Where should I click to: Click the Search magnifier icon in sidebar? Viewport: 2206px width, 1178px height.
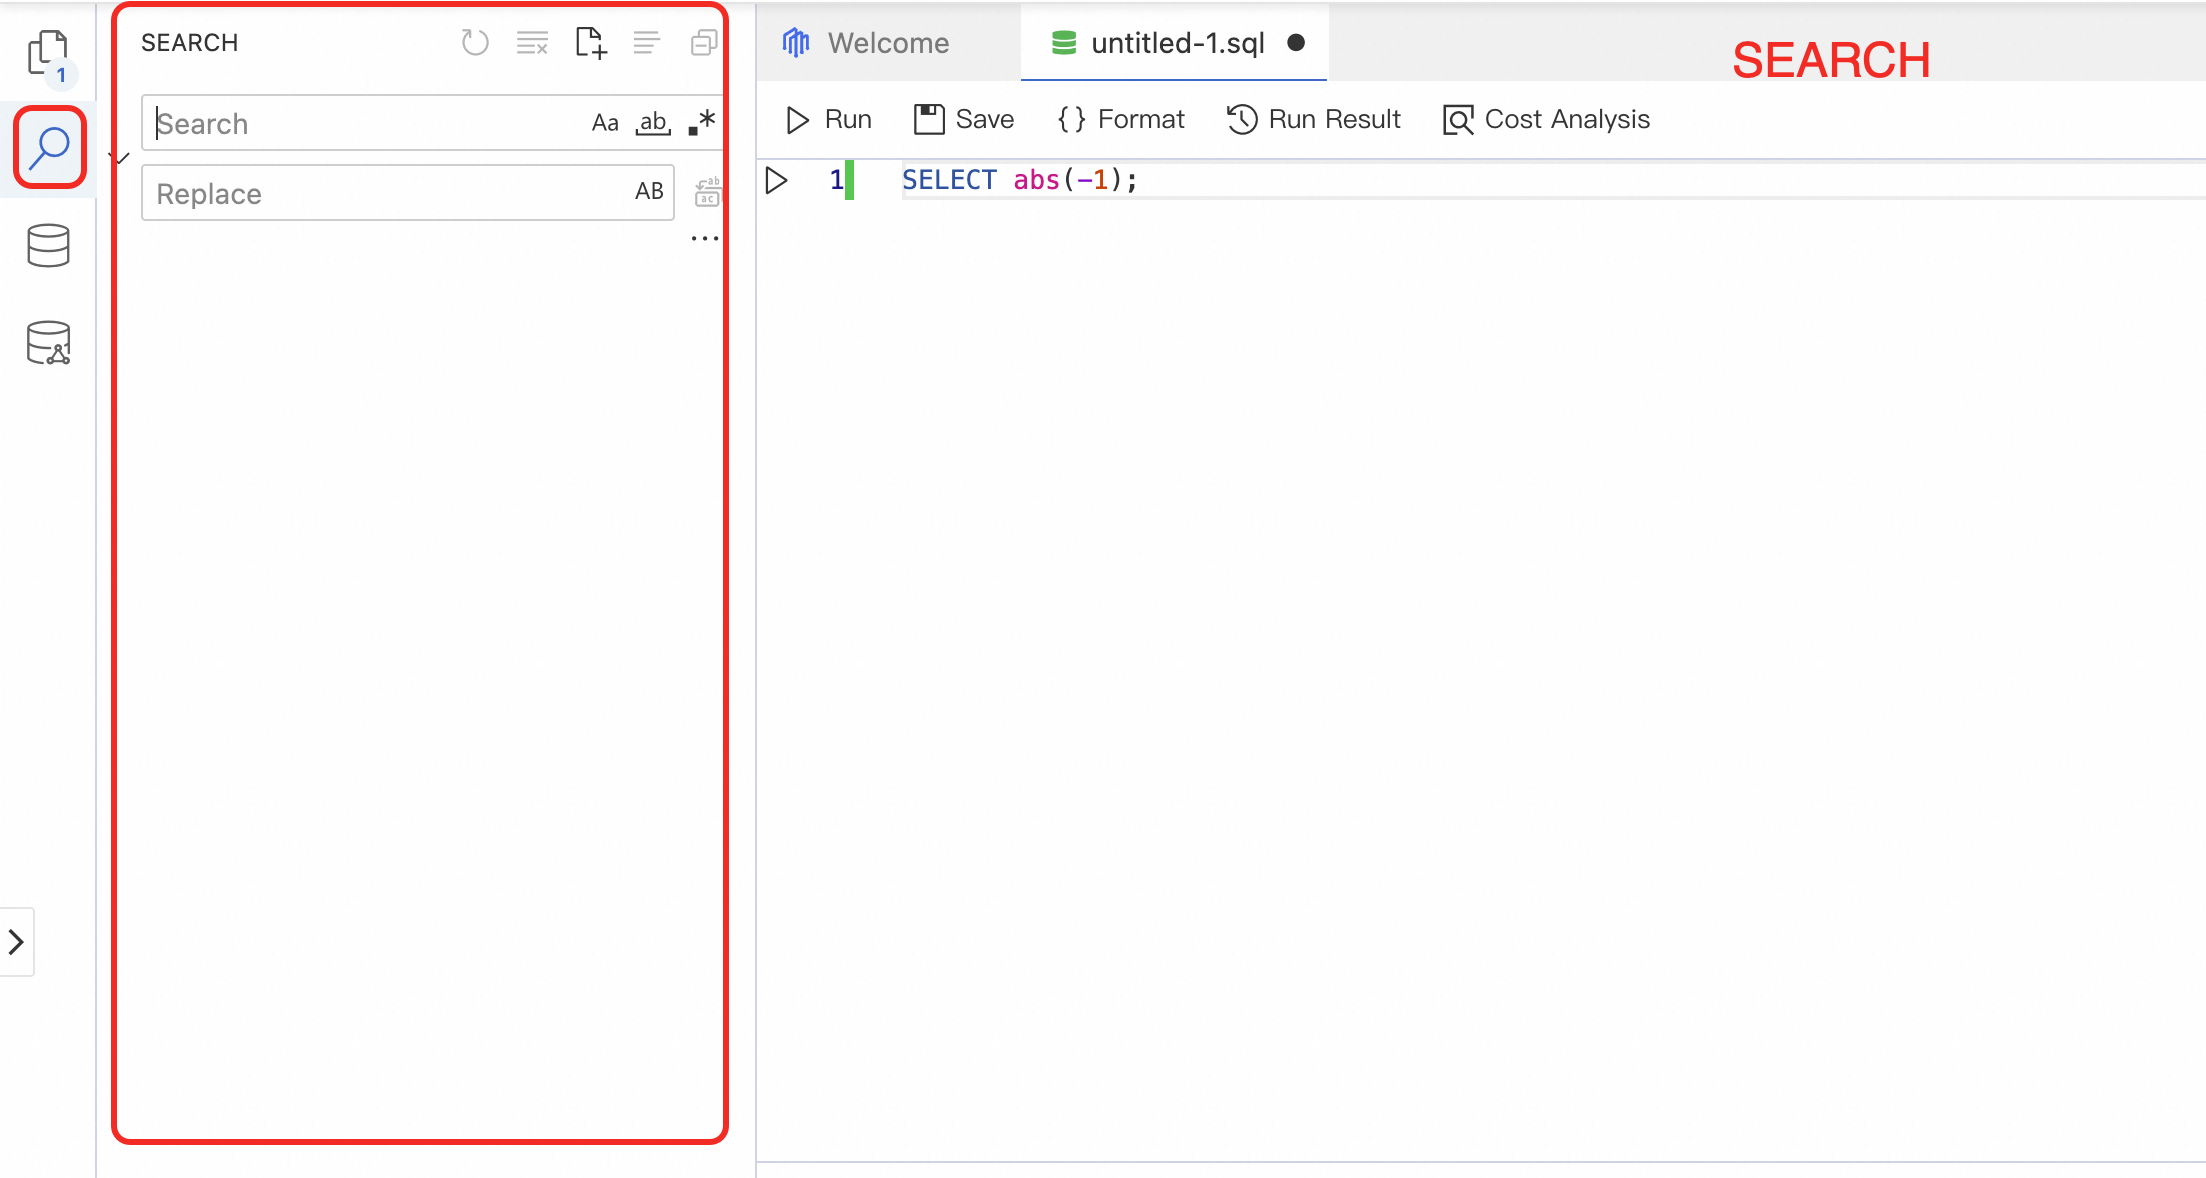49,148
